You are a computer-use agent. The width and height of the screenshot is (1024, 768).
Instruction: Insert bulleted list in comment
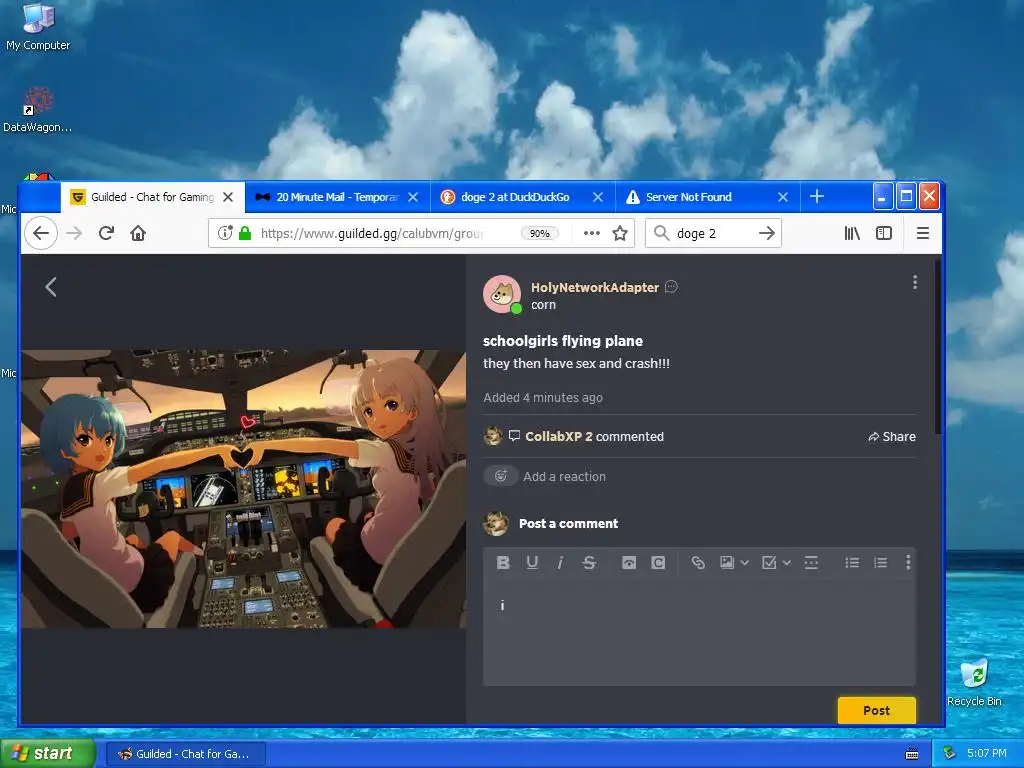[852, 562]
